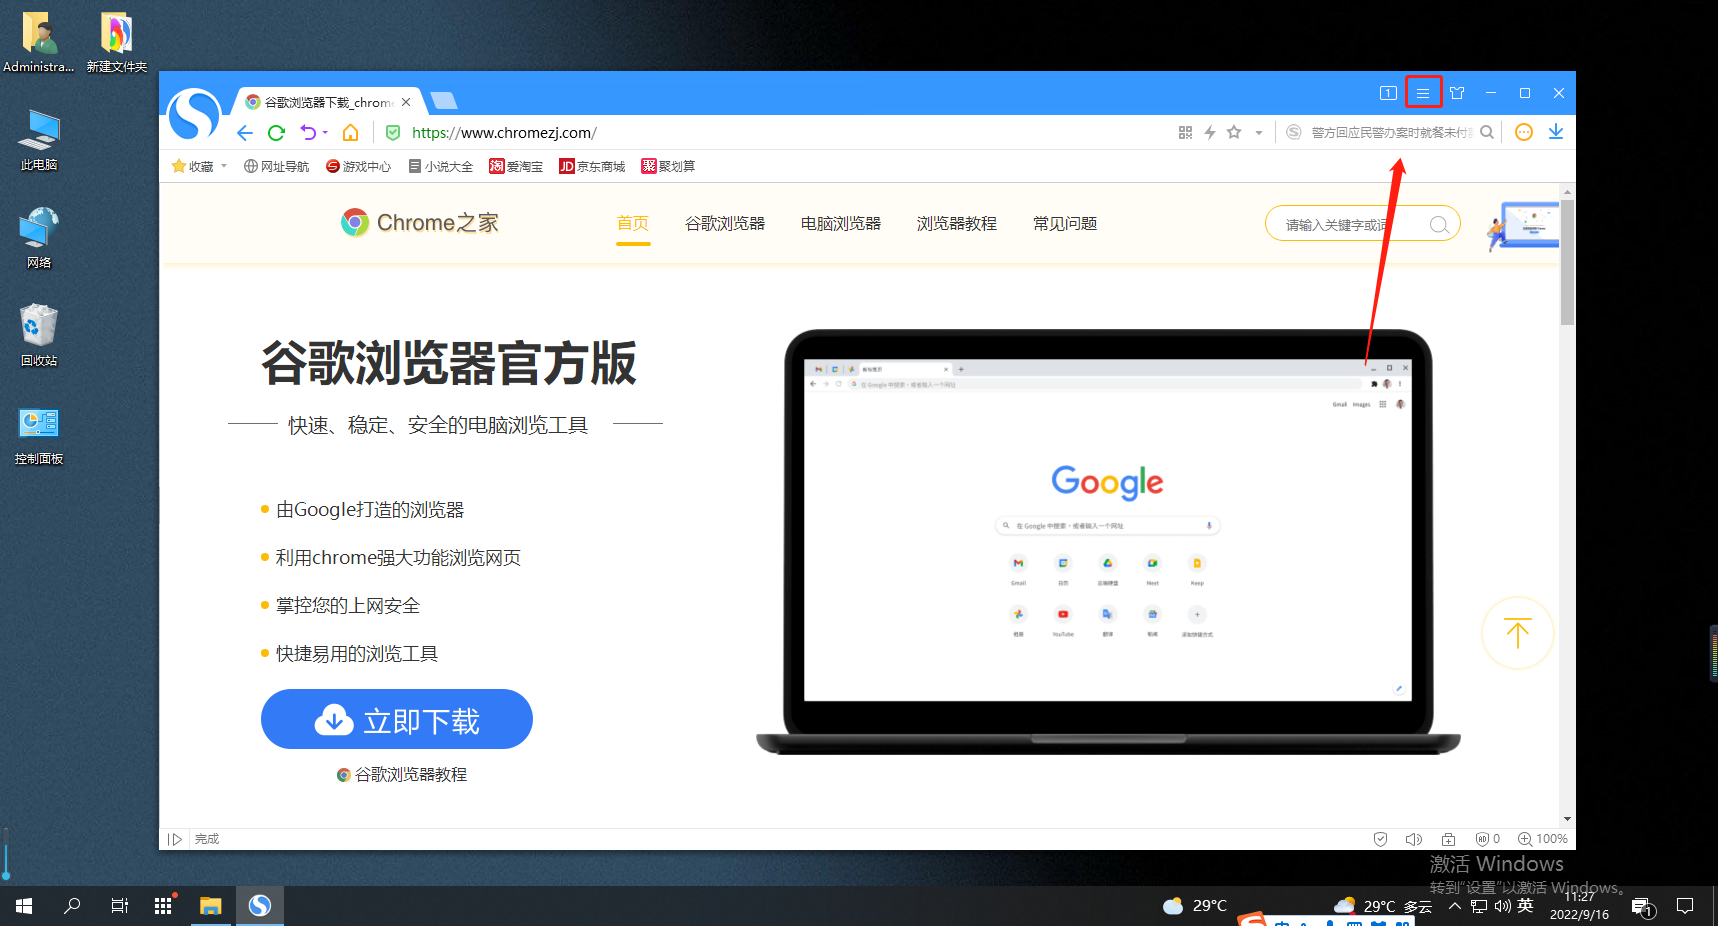Click the Chrome之家 site logo
The width and height of the screenshot is (1718, 926).
pos(420,222)
